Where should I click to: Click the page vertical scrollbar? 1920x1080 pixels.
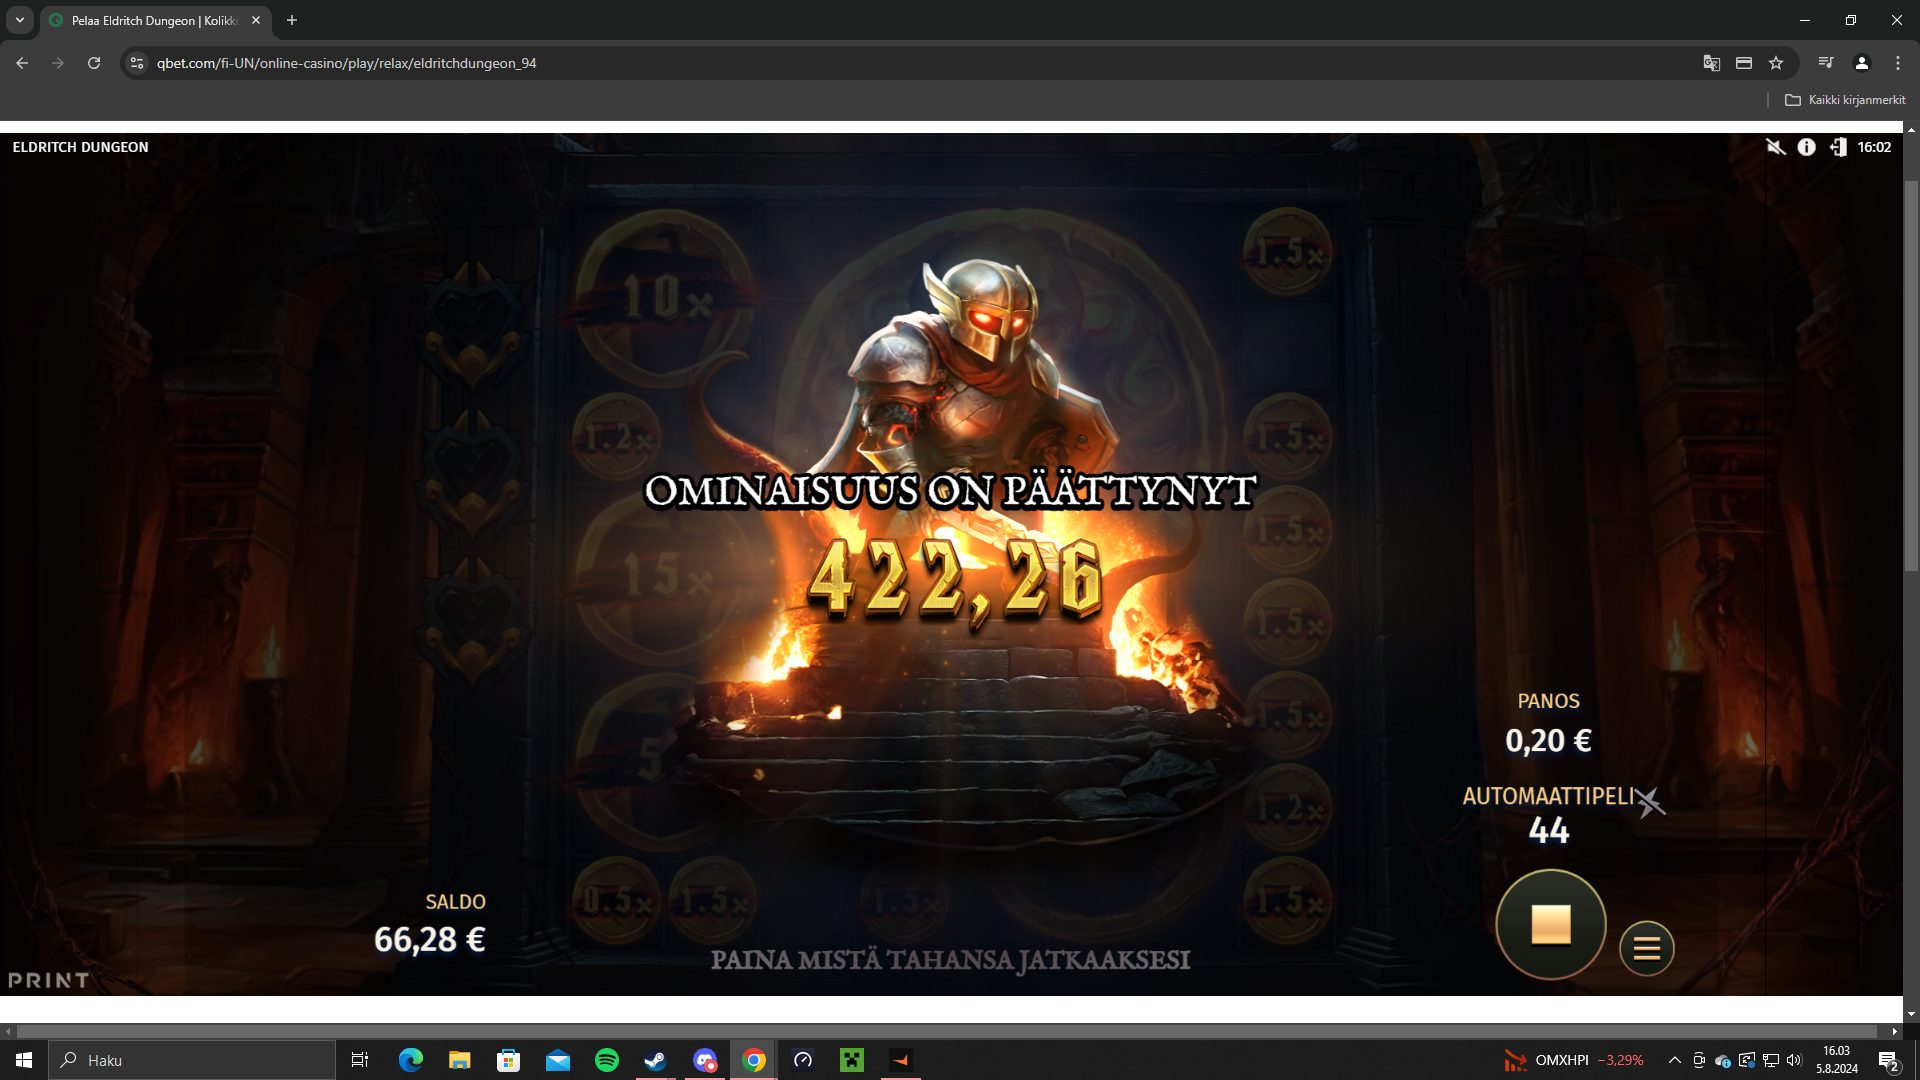[x=1911, y=375]
